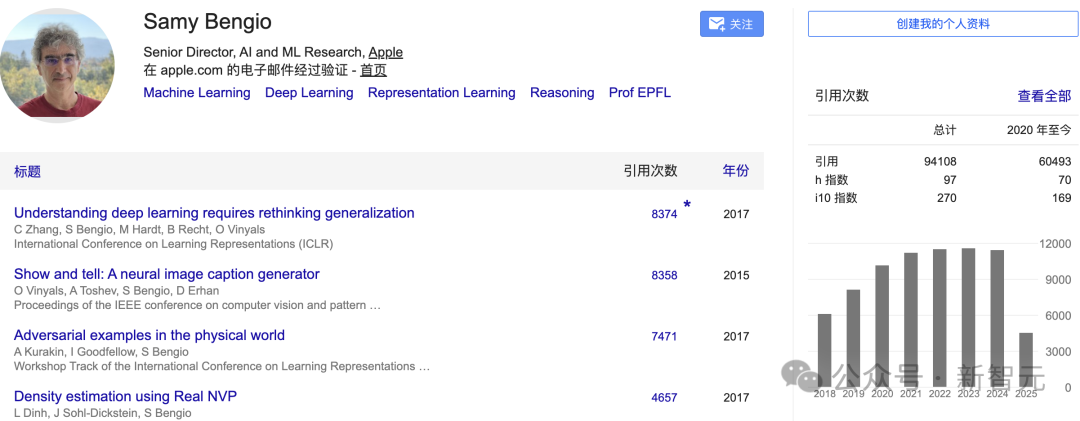Click the 创建我的个人资料 button
Viewport: 1080px width, 421px height.
pyautogui.click(x=943, y=24)
